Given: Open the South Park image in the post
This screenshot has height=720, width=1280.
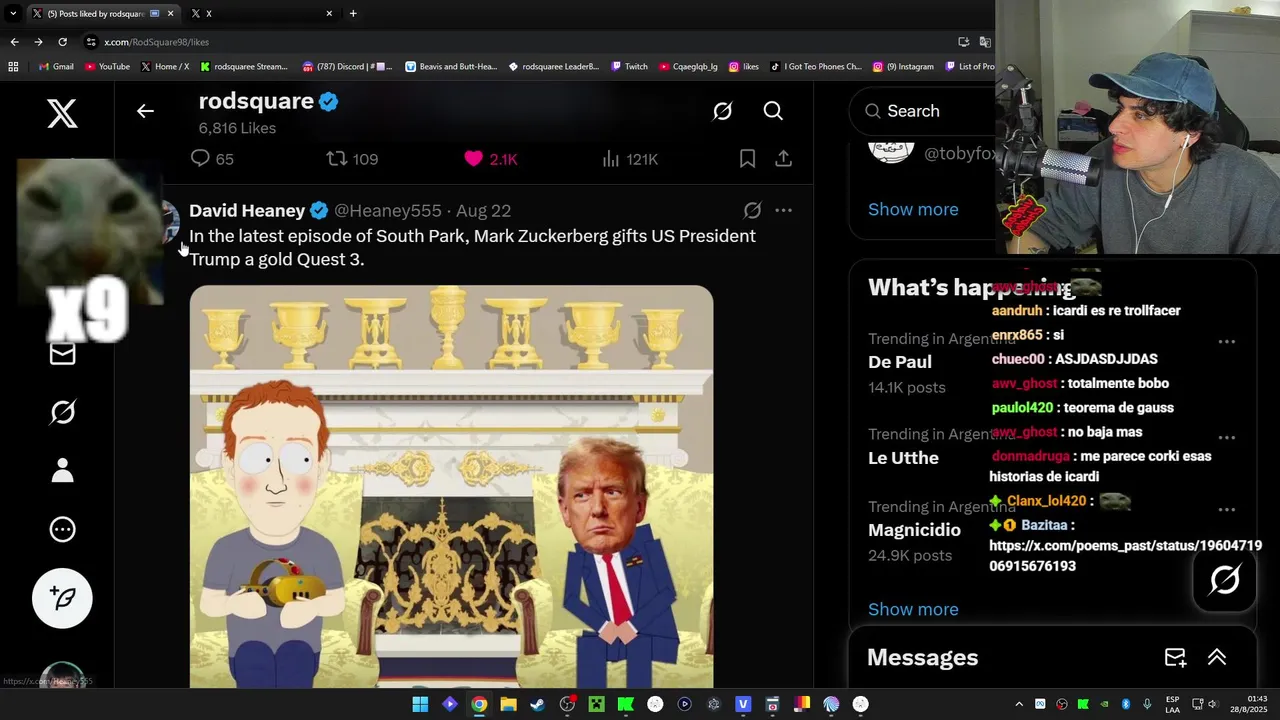Looking at the screenshot, I should pos(451,487).
